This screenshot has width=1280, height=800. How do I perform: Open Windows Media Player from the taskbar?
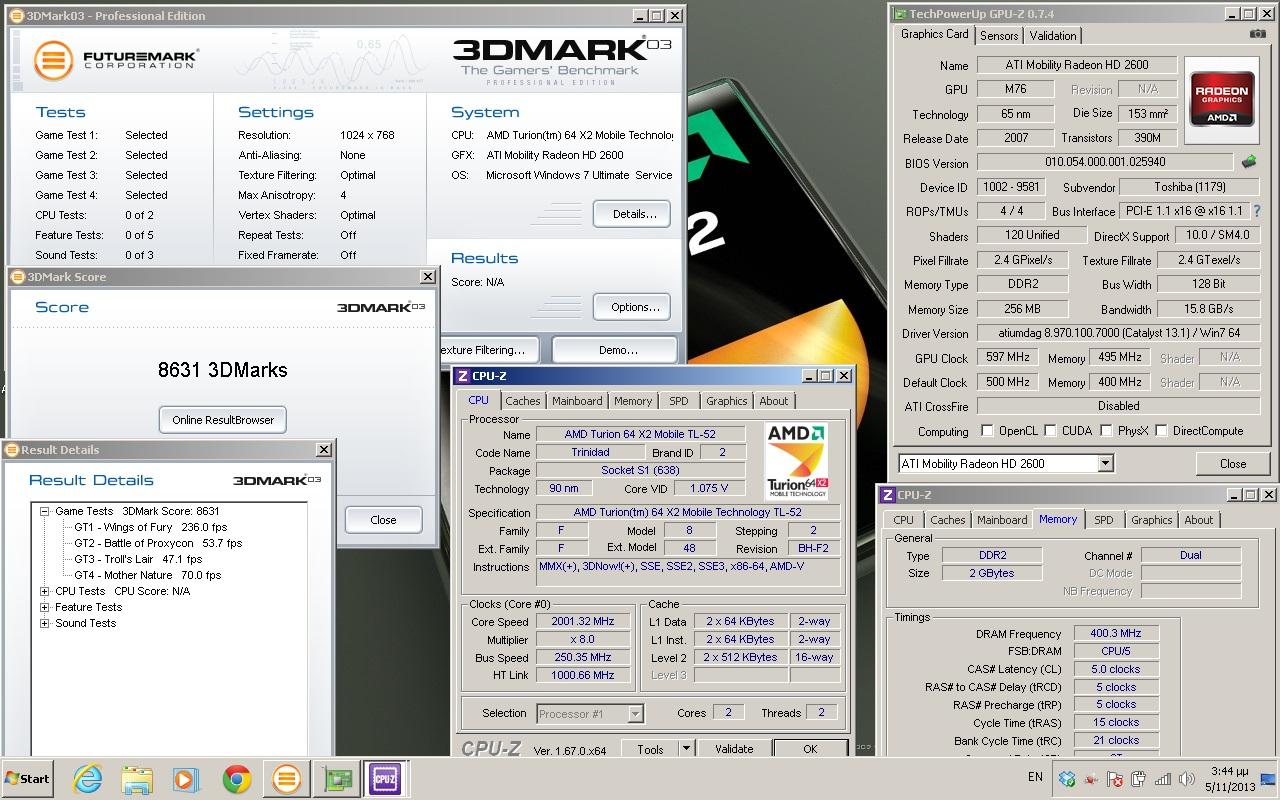click(186, 779)
